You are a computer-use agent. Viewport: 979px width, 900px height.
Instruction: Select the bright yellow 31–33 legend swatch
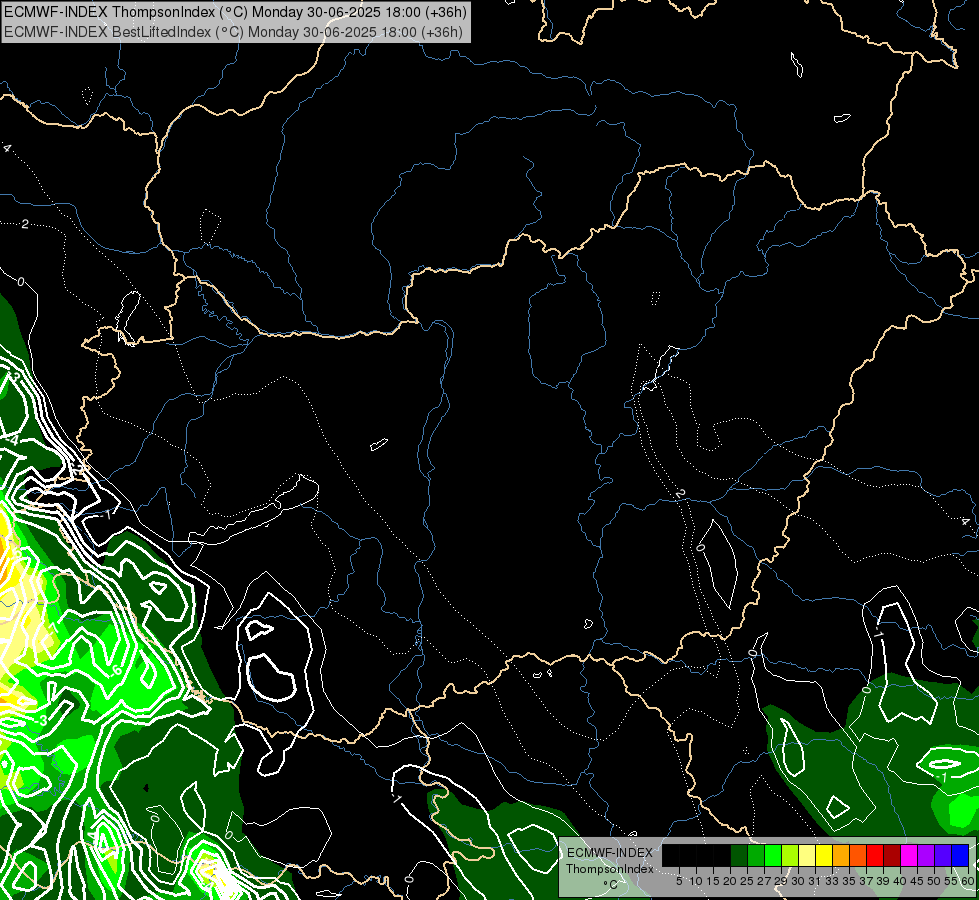pyautogui.click(x=824, y=855)
